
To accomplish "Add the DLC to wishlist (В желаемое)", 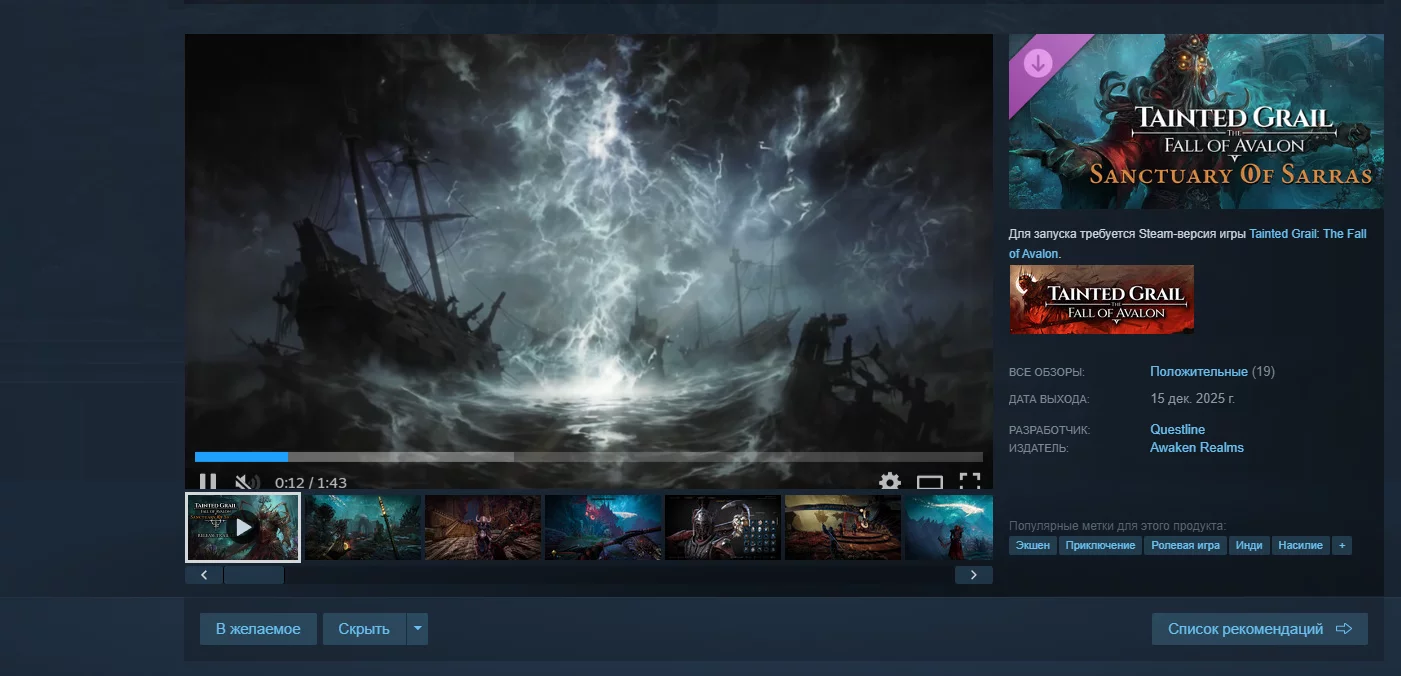I will pyautogui.click(x=258, y=629).
